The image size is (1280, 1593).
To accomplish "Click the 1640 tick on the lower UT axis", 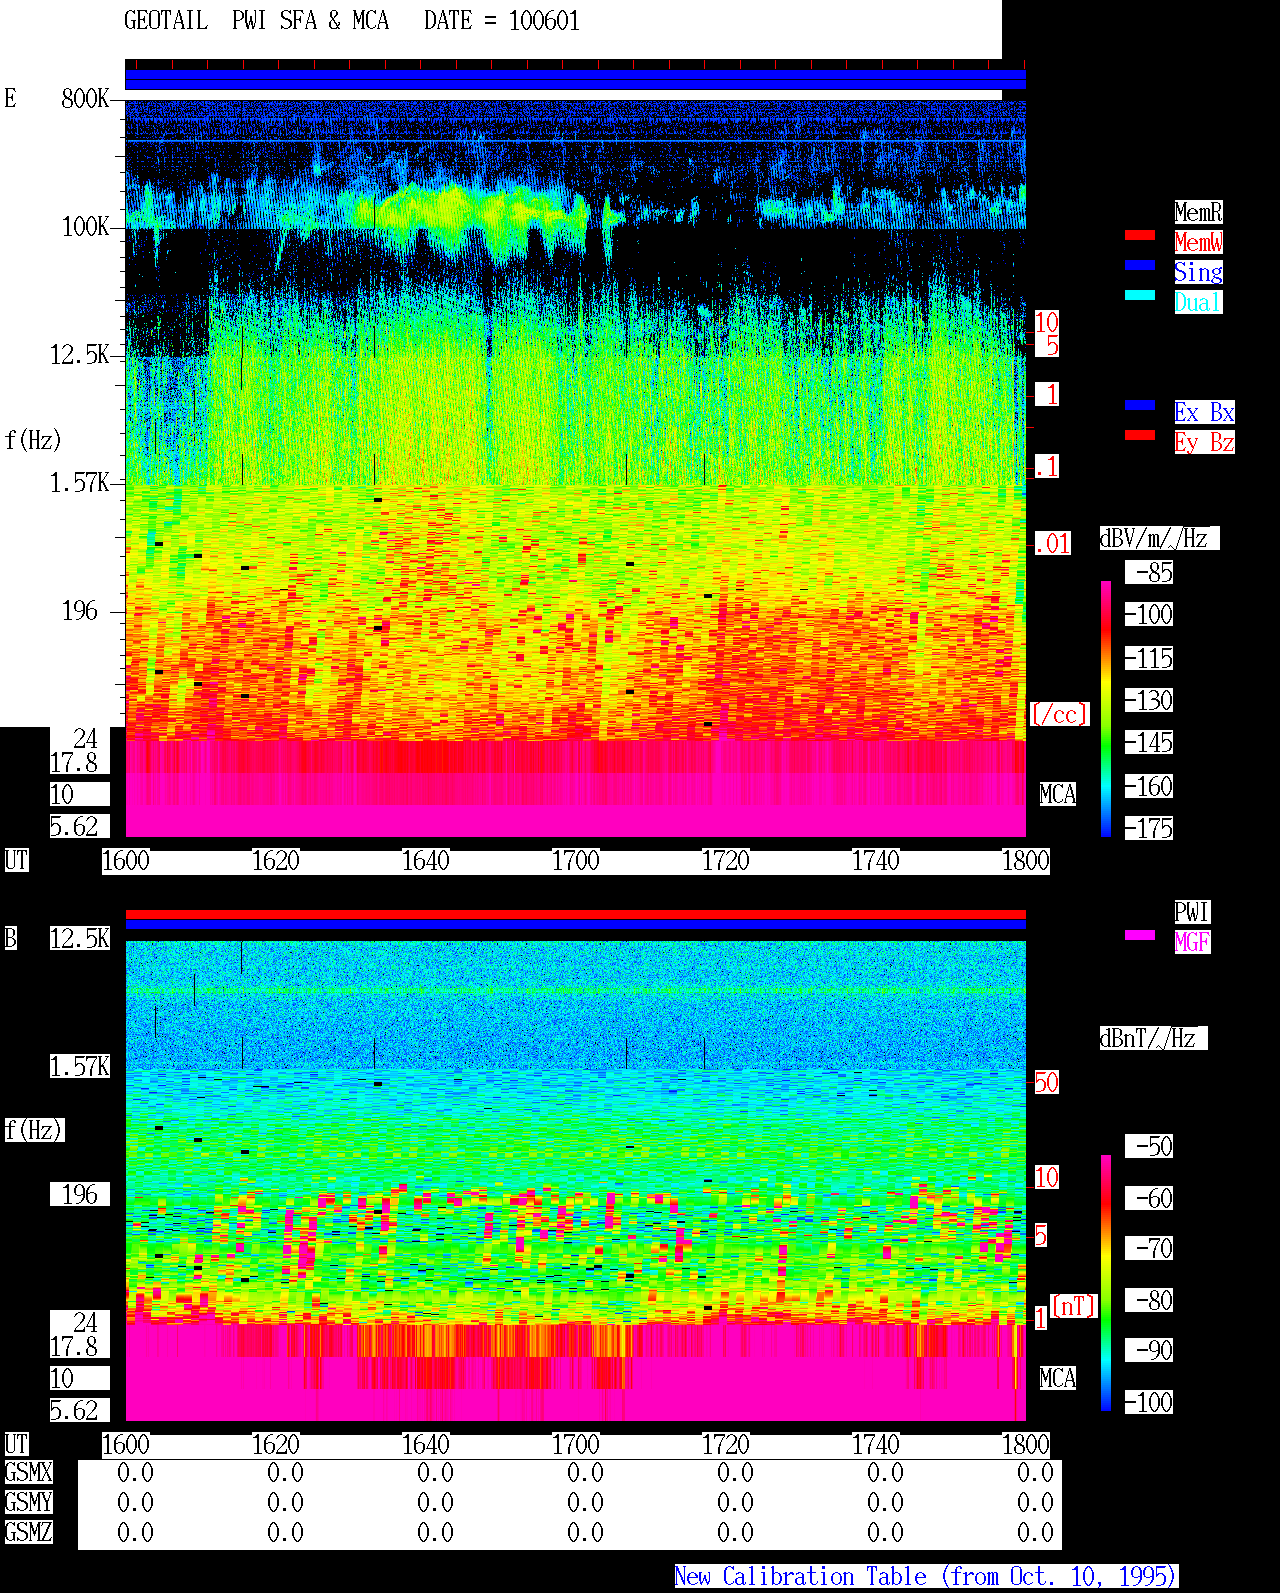I will coord(425,1445).
